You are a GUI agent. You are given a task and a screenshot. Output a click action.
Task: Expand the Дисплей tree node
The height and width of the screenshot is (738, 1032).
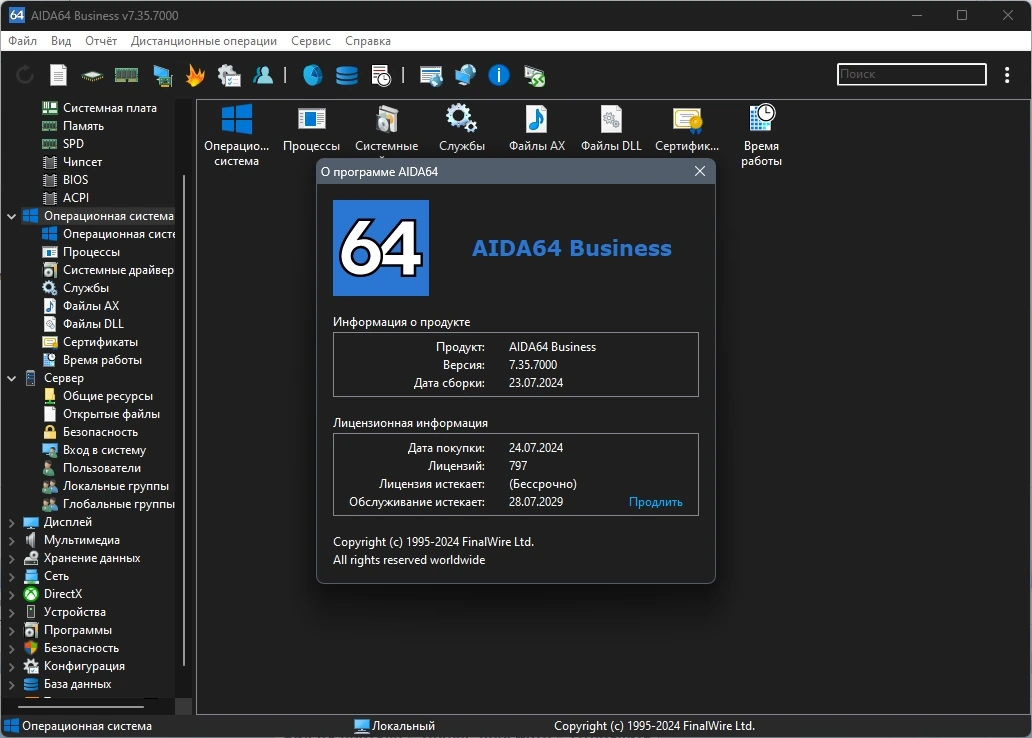click(11, 522)
